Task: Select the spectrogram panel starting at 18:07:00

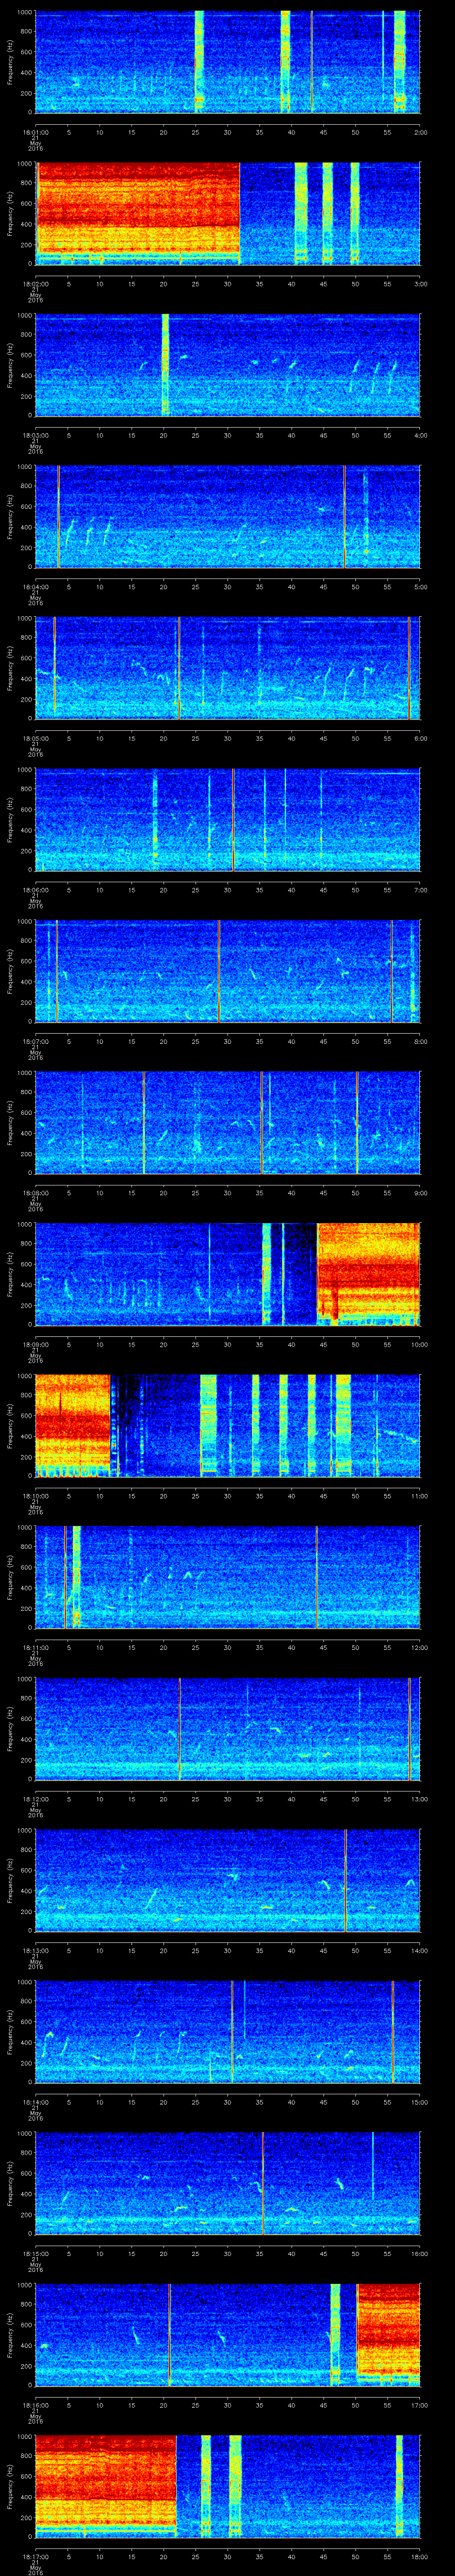Action: 228,971
